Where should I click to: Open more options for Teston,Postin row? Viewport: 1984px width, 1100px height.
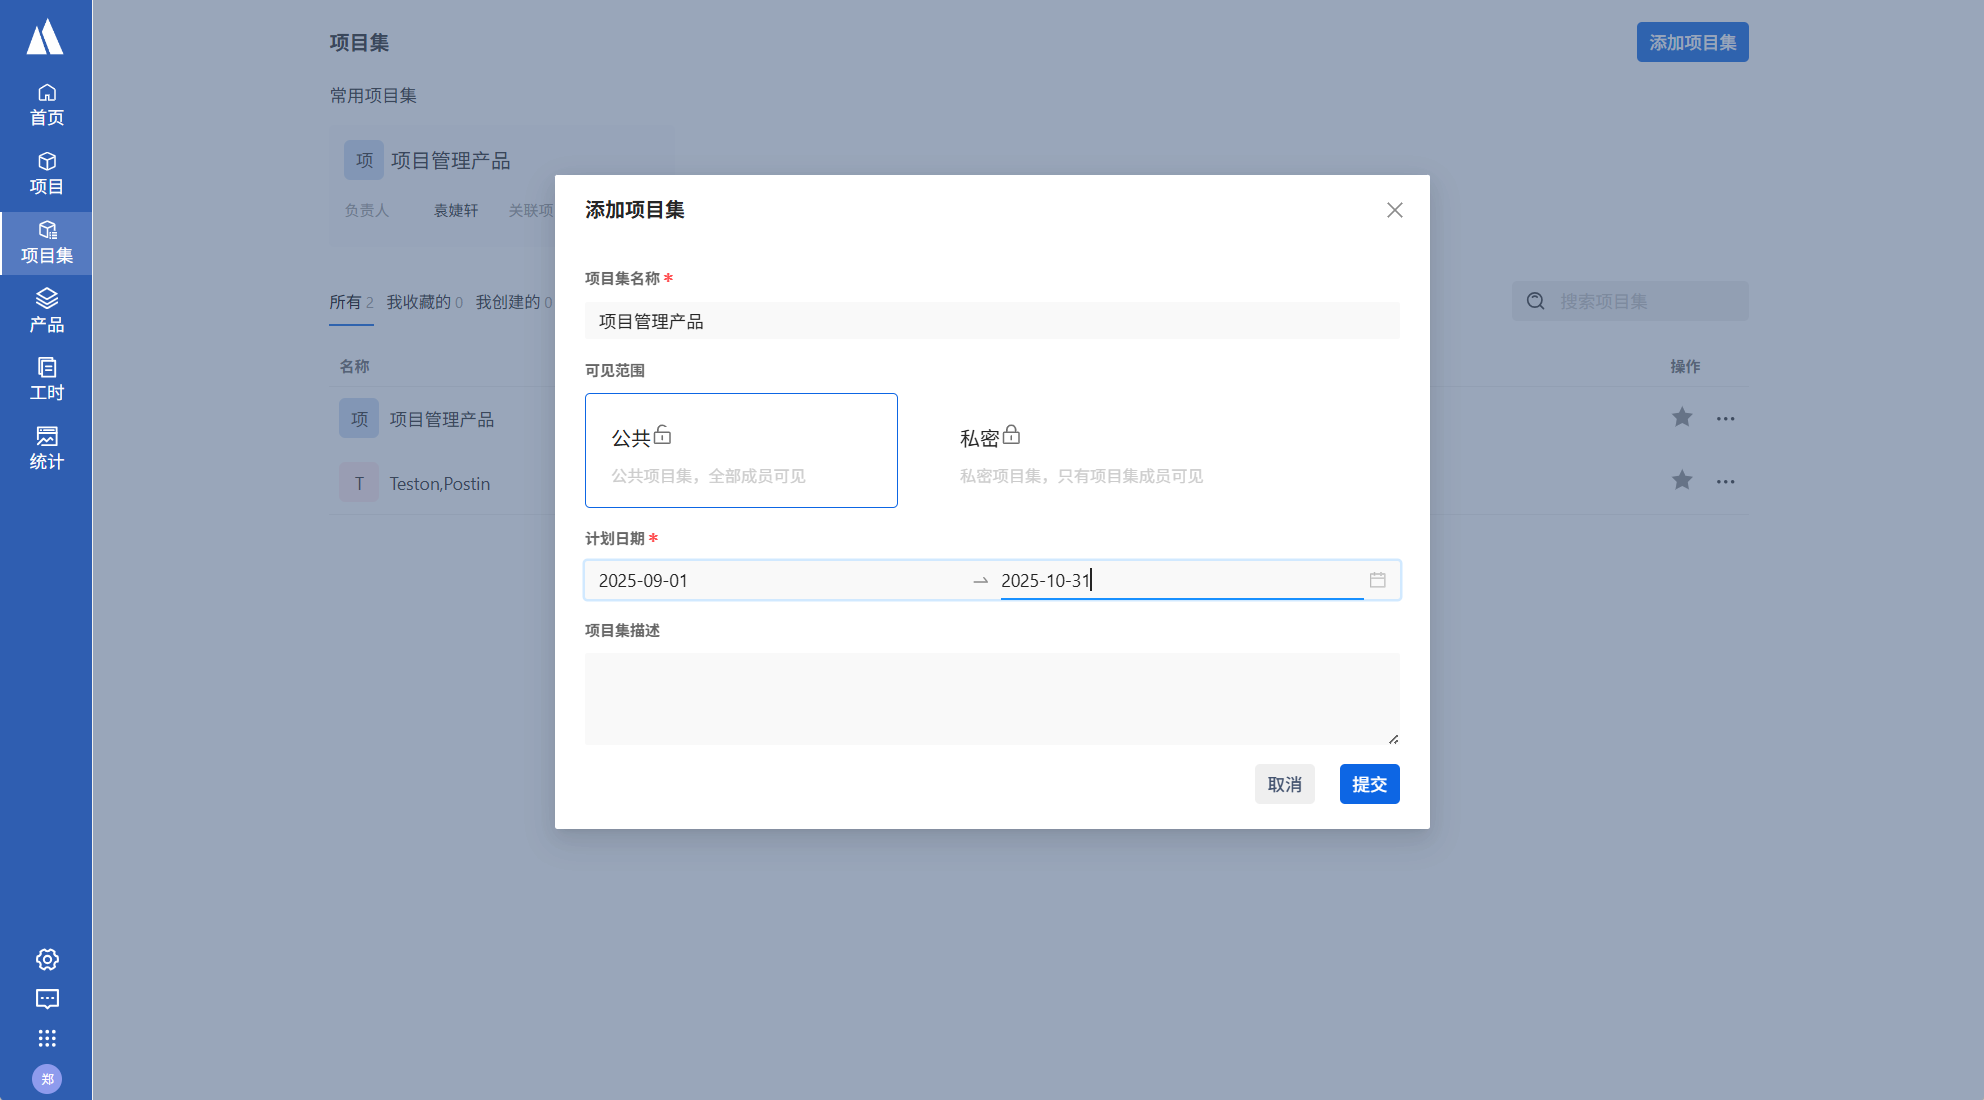tap(1725, 482)
